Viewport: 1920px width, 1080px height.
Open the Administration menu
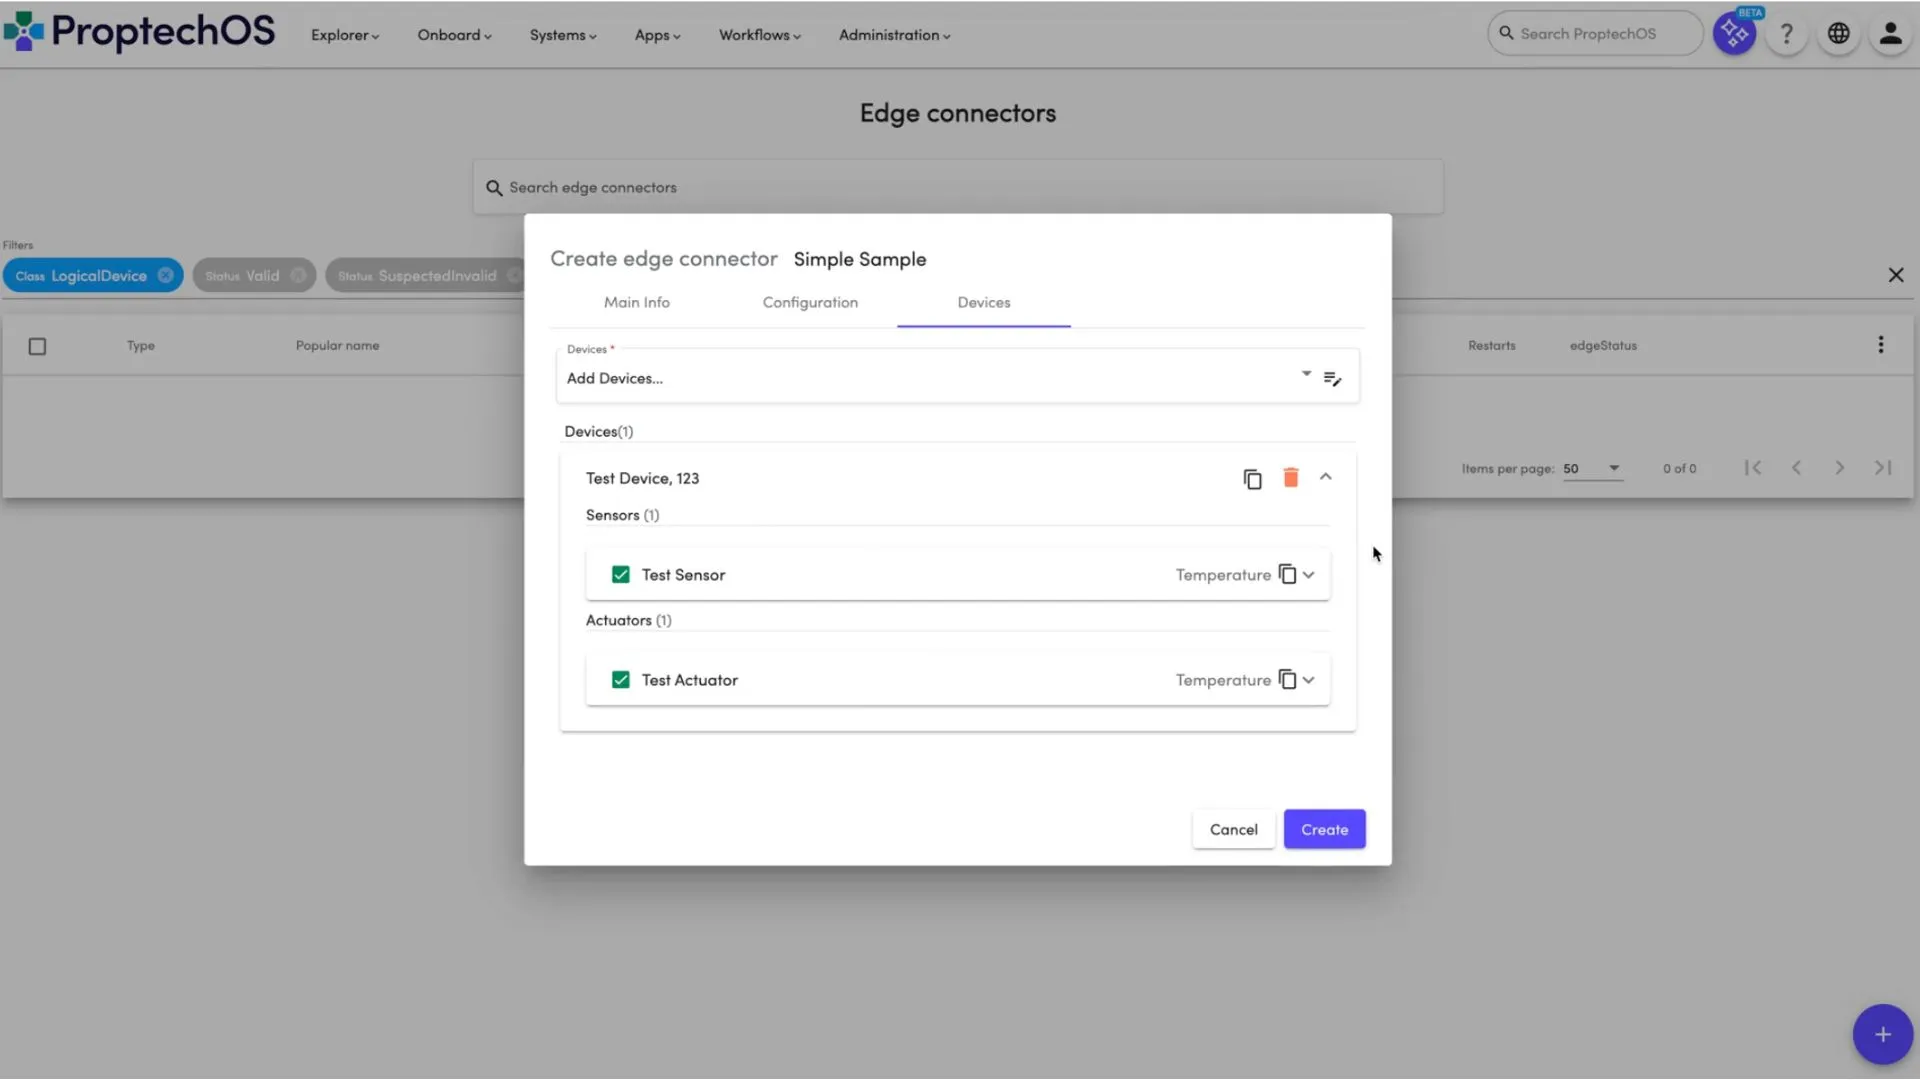893,35
